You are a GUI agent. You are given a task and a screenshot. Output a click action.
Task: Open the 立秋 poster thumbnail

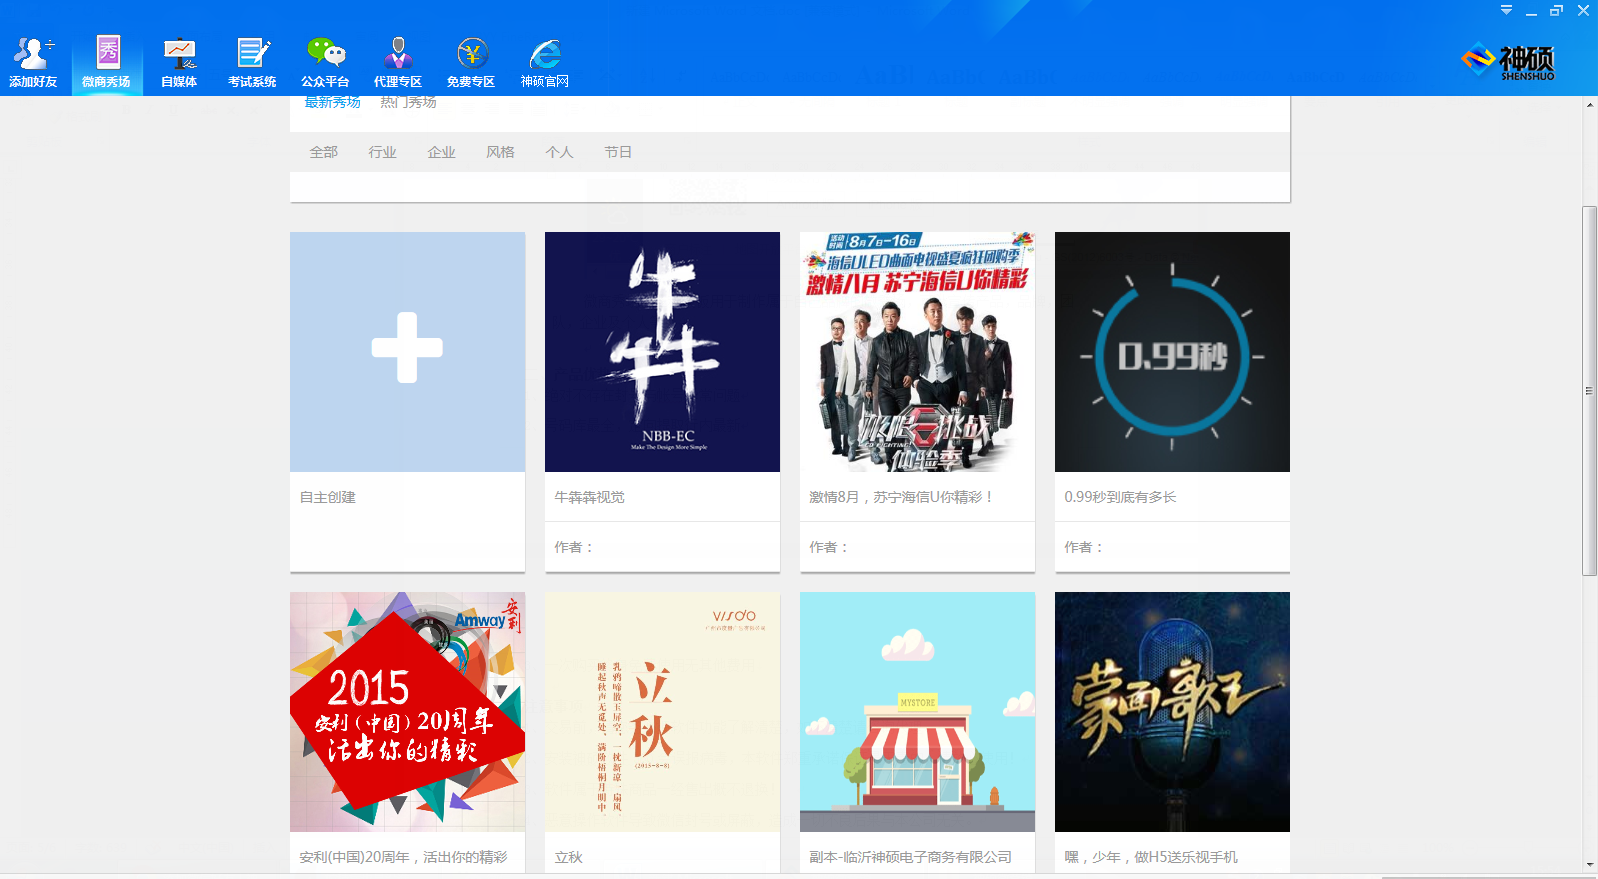[x=662, y=712]
